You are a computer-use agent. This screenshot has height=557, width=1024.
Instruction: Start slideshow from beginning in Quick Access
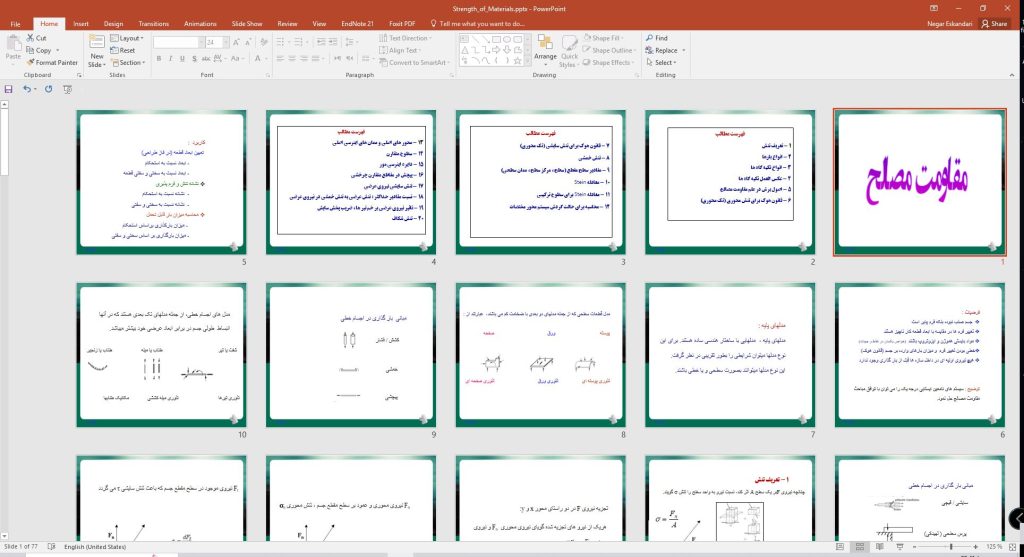pos(68,89)
